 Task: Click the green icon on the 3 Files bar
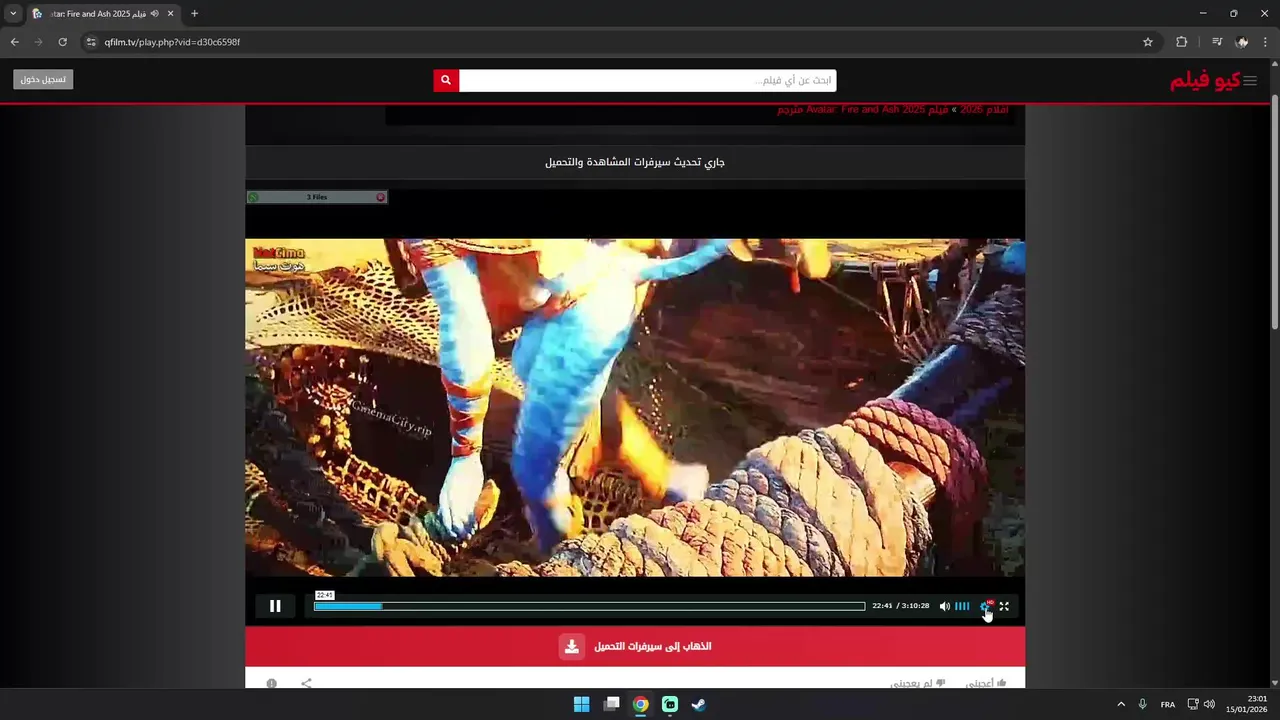coord(253,197)
